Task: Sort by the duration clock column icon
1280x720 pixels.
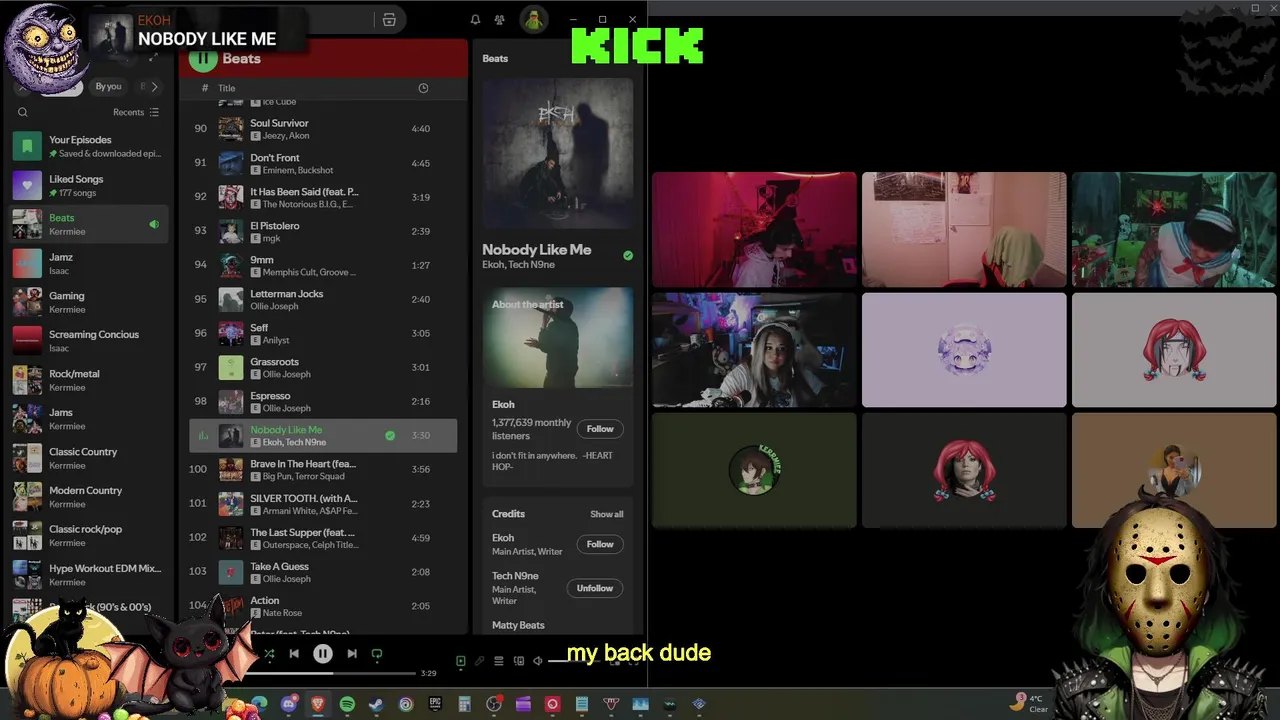Action: (x=423, y=88)
